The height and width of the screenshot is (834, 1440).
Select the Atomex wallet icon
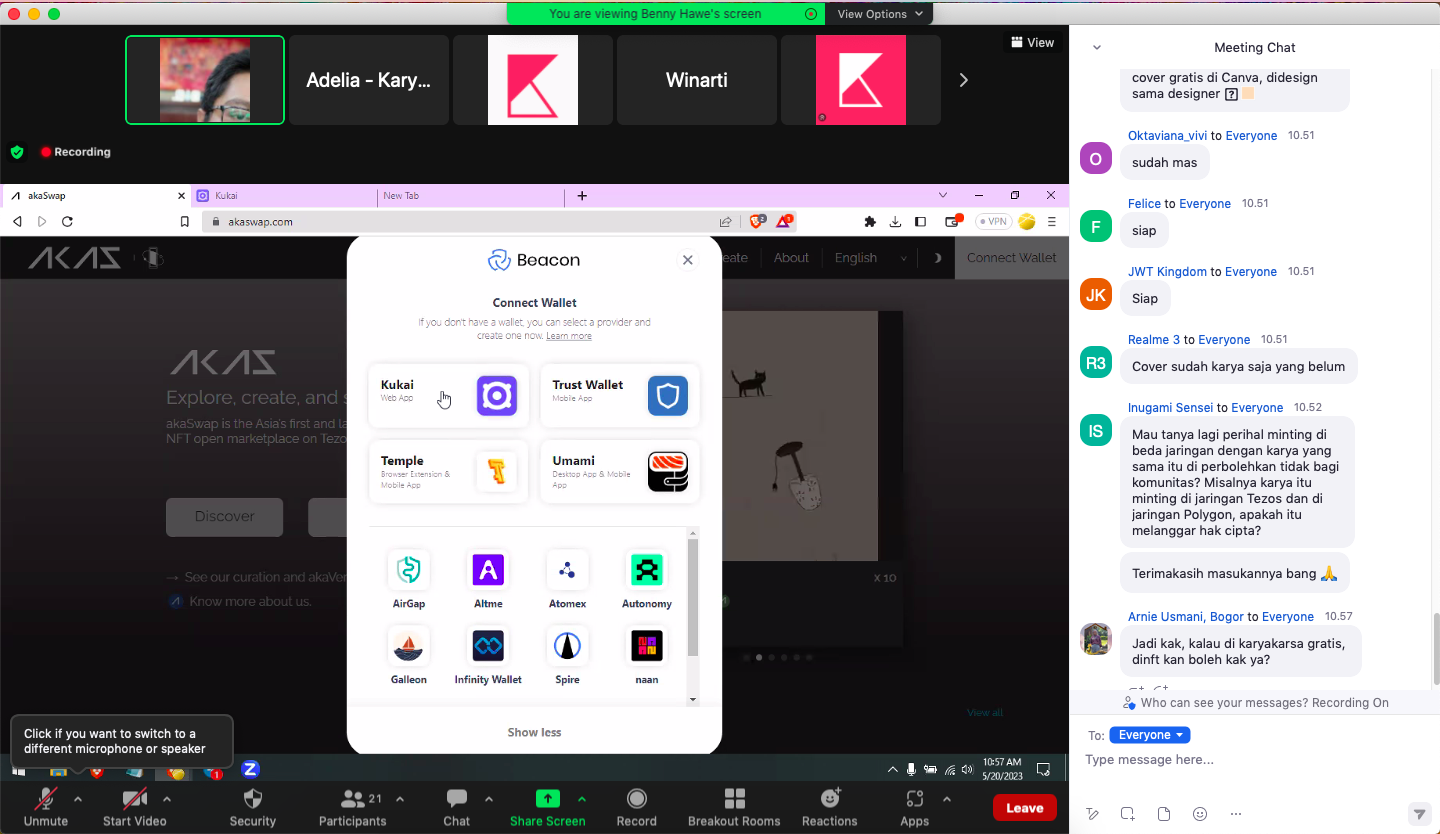[567, 570]
